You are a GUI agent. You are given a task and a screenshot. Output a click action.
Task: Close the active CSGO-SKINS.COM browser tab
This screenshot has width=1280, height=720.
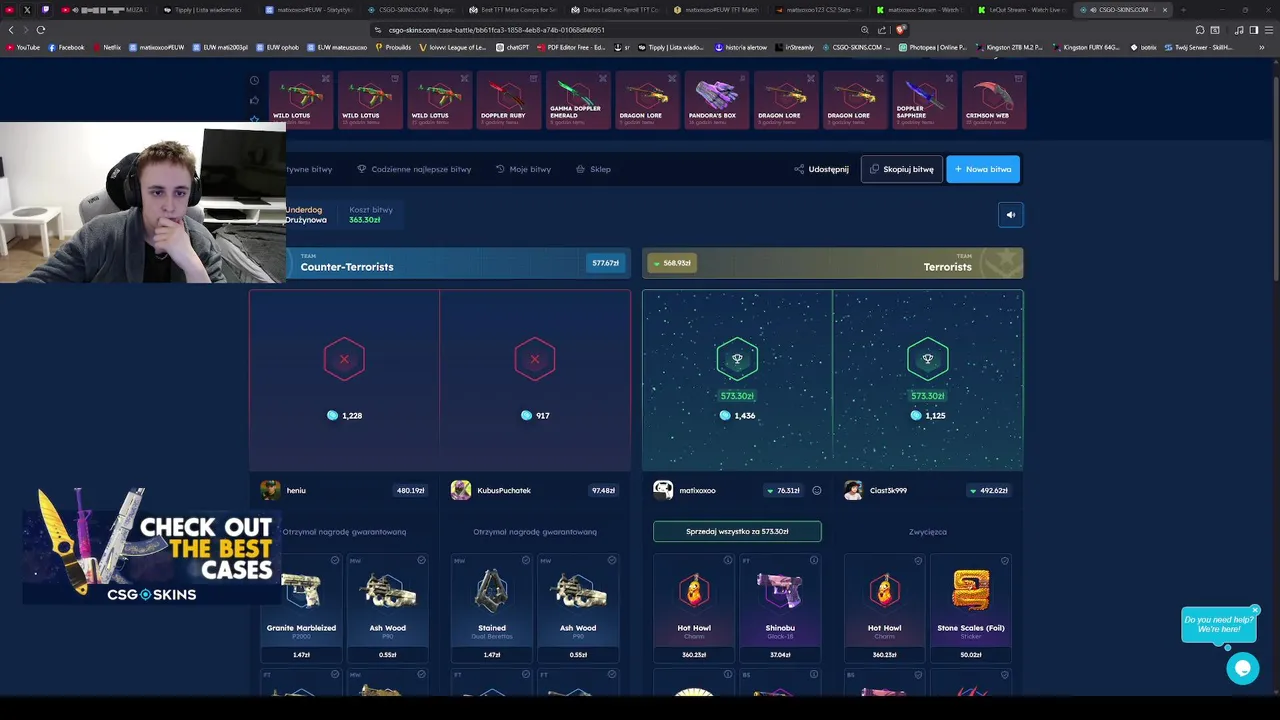pyautogui.click(x=1164, y=10)
